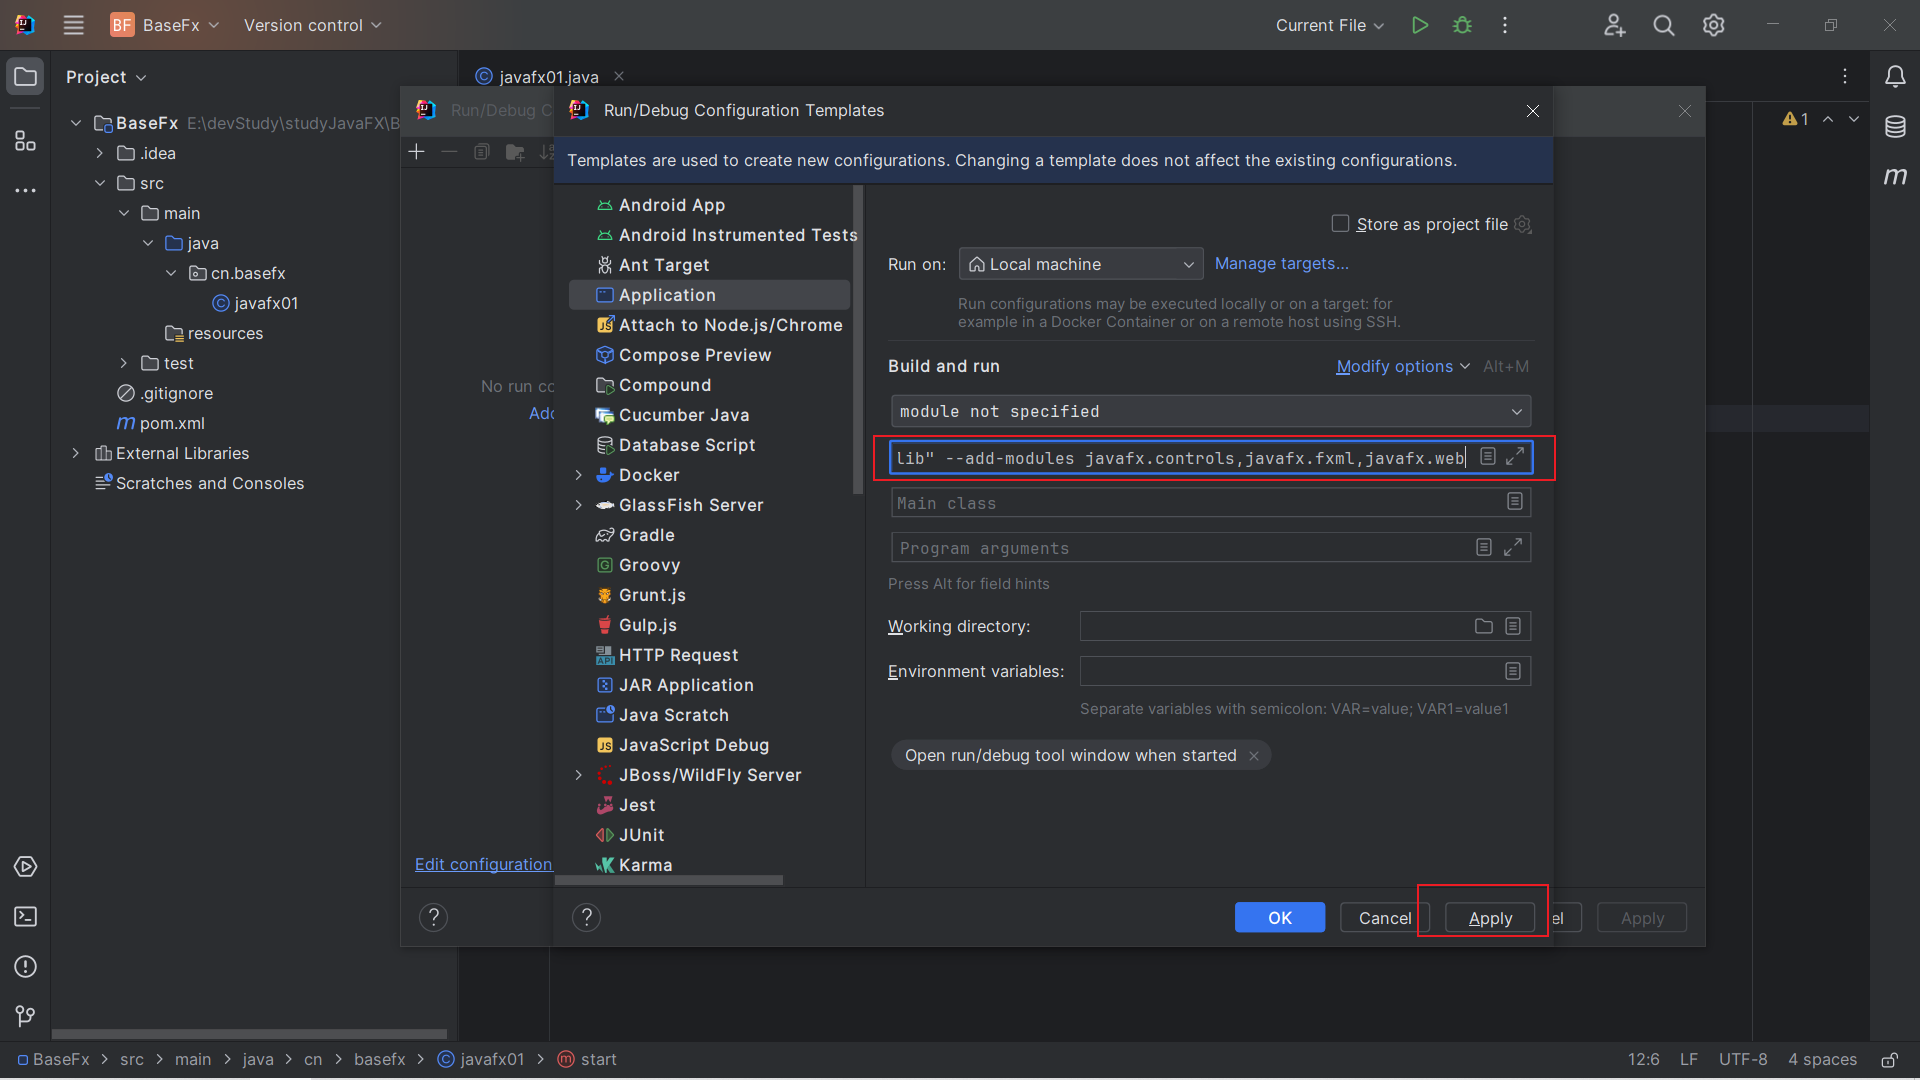Expand the External Libraries node
Viewport: 1920px width, 1080px height.
[x=76, y=453]
